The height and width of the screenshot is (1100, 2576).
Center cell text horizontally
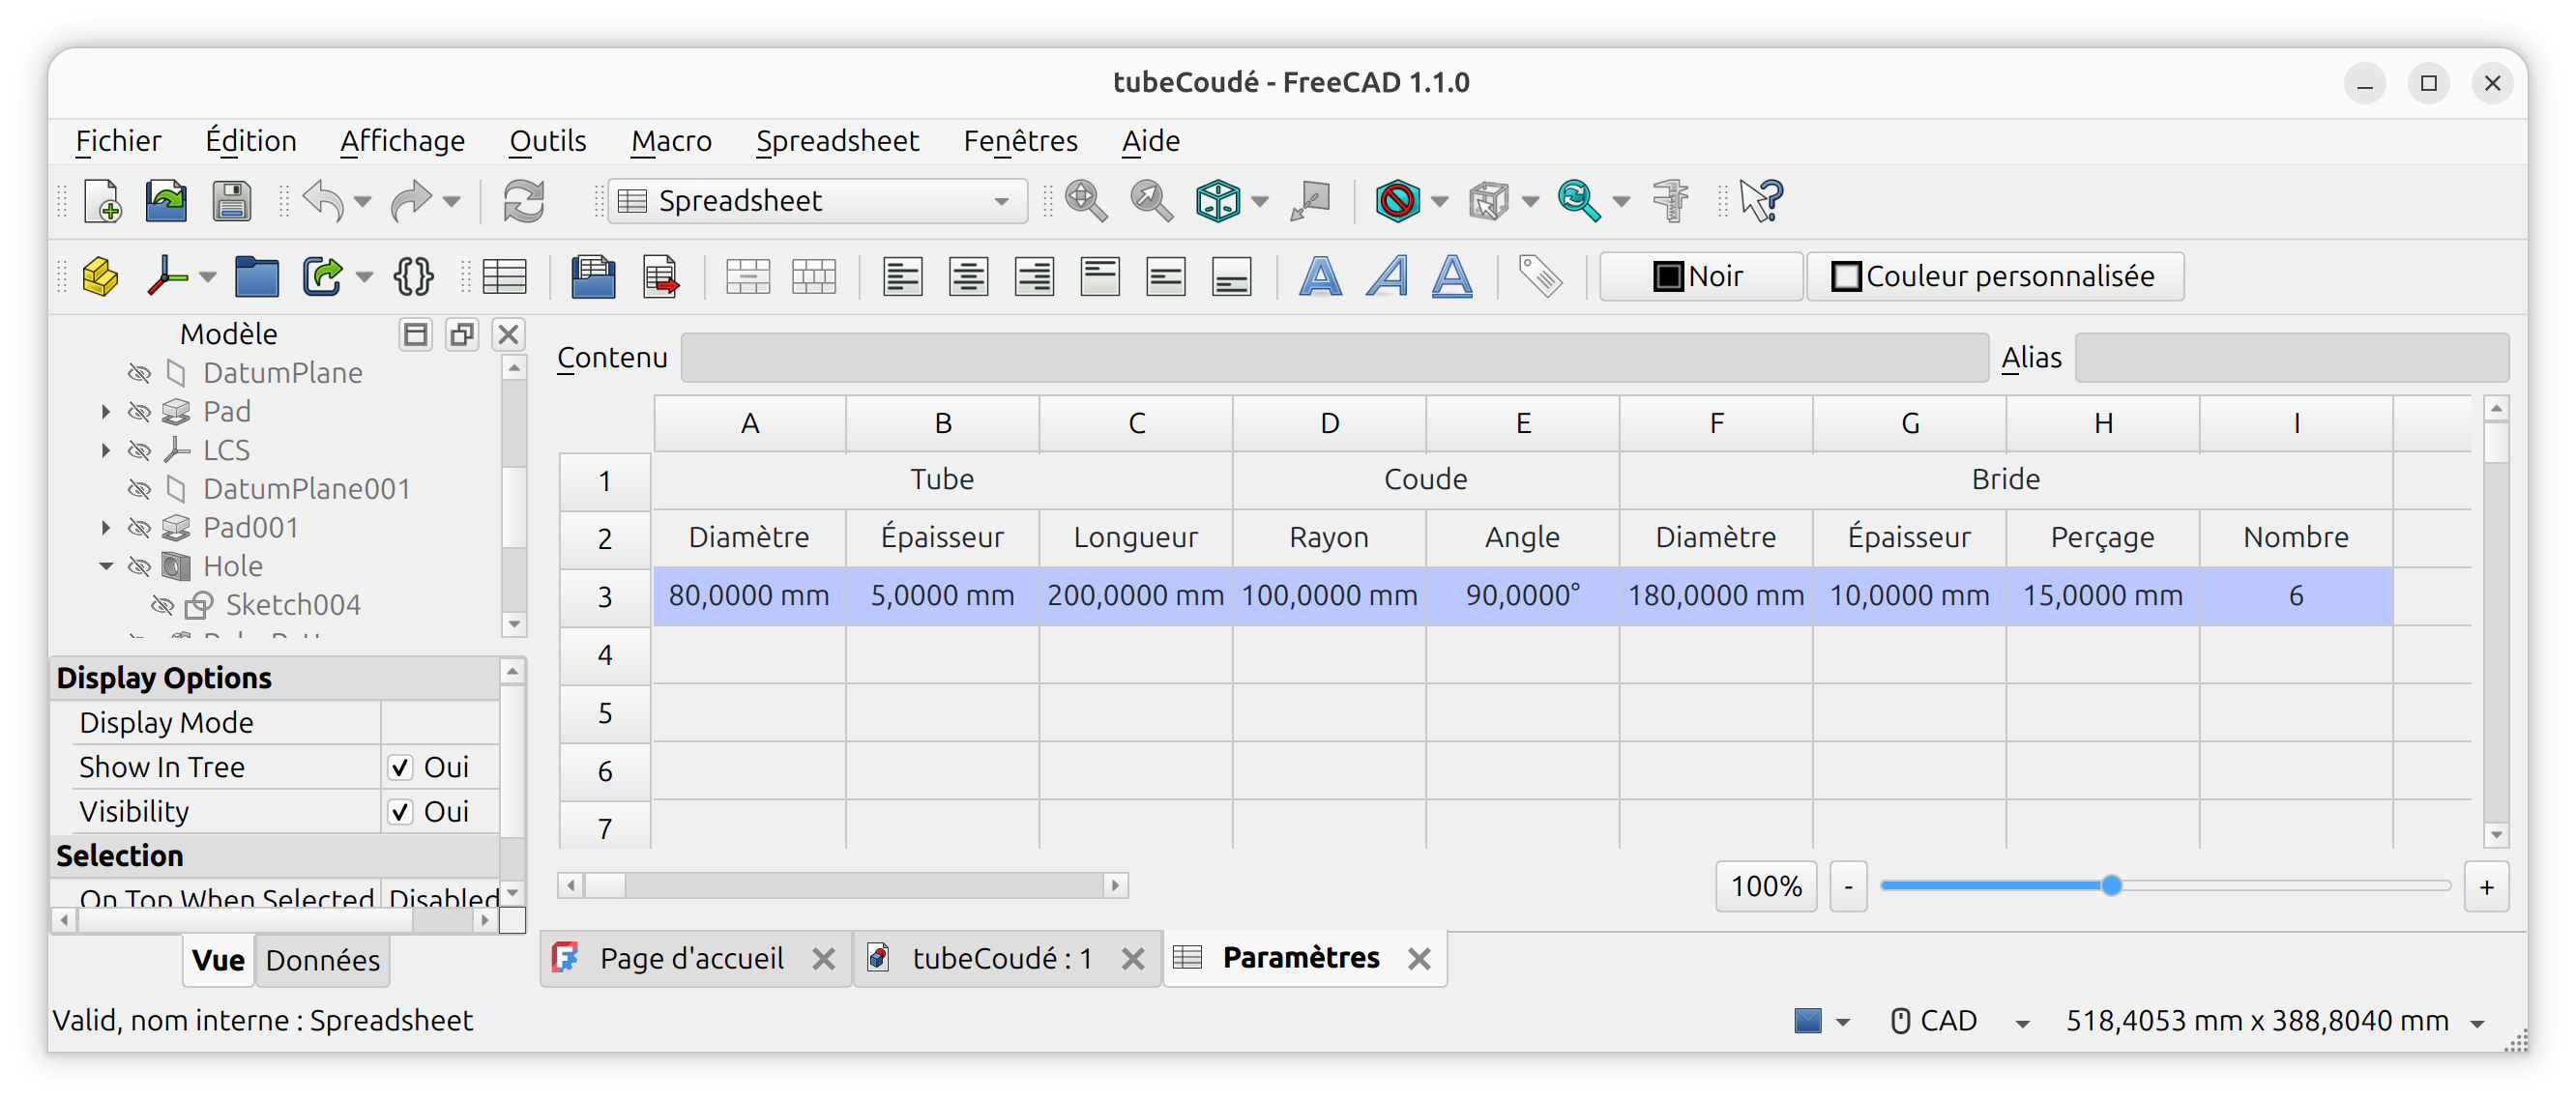point(968,277)
